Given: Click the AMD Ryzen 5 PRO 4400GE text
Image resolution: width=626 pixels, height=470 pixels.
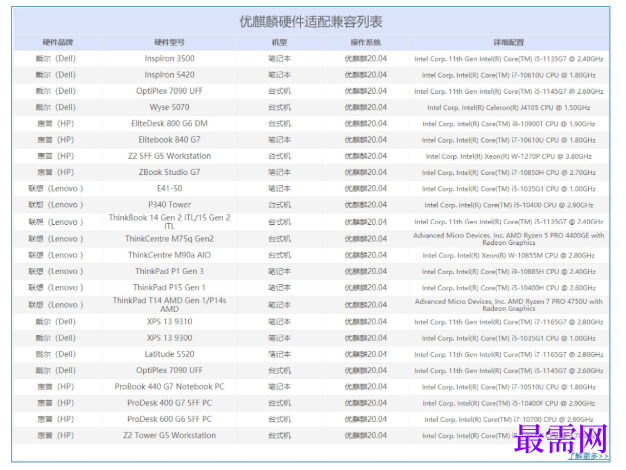Looking at the screenshot, I should (x=509, y=239).
